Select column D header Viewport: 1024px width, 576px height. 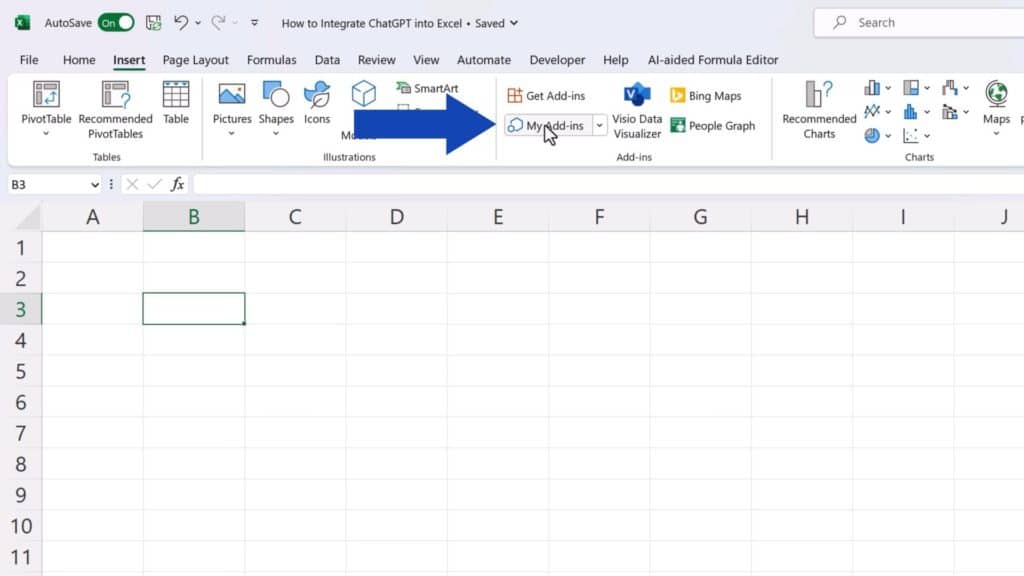[x=396, y=217]
